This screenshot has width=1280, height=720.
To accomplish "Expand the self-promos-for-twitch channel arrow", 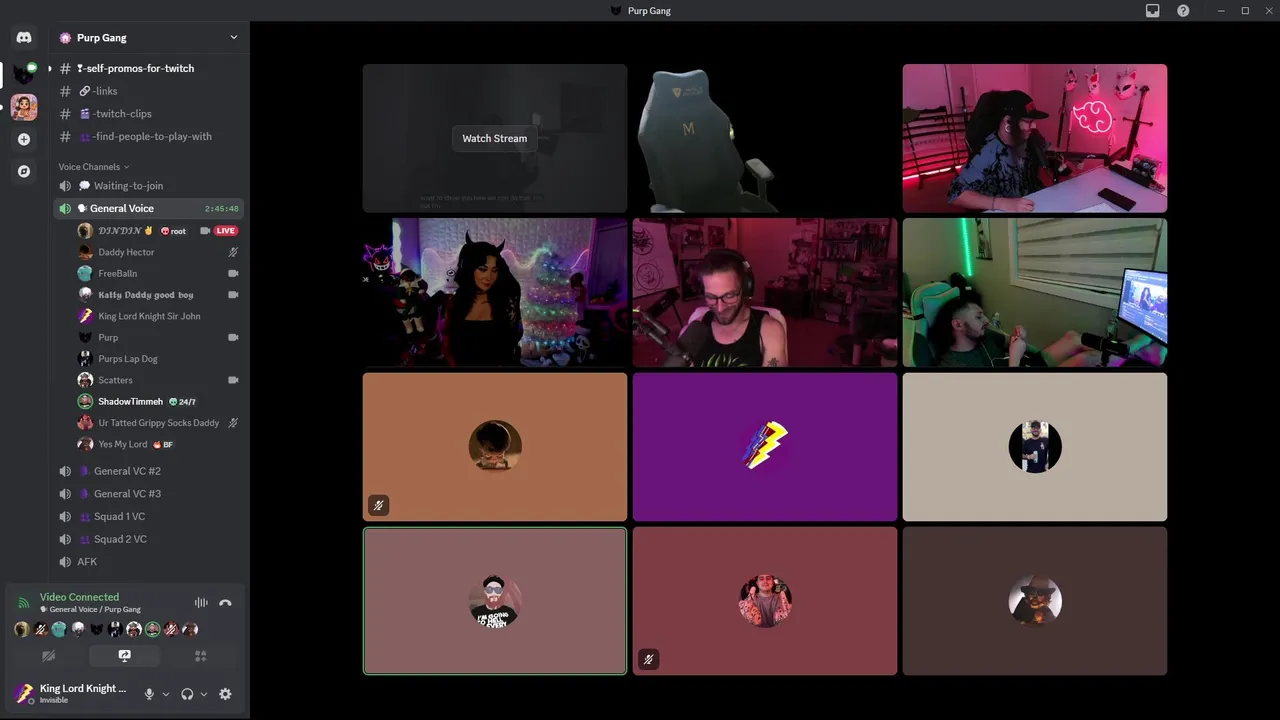I will click(x=50, y=68).
